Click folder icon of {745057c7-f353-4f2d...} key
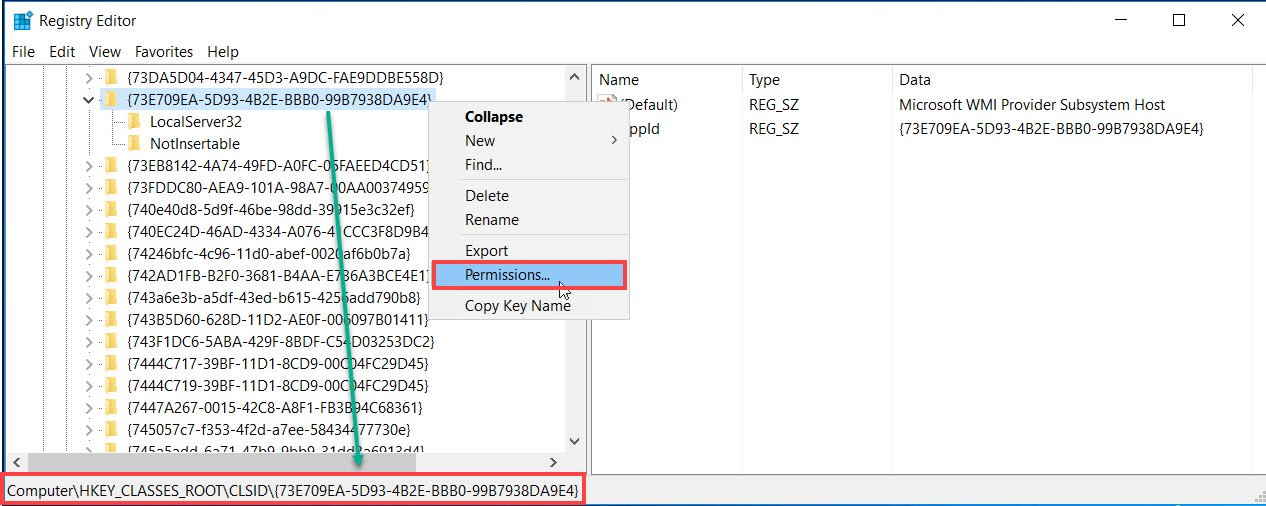This screenshot has height=506, width=1266. [112, 429]
